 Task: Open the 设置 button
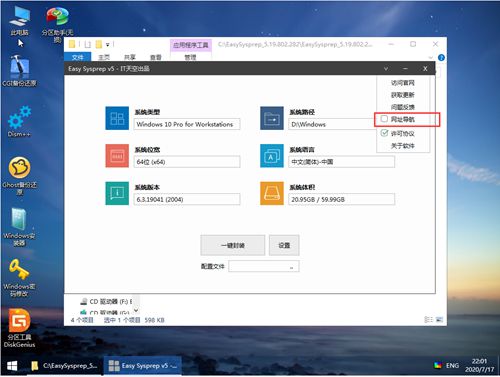pyautogui.click(x=284, y=245)
